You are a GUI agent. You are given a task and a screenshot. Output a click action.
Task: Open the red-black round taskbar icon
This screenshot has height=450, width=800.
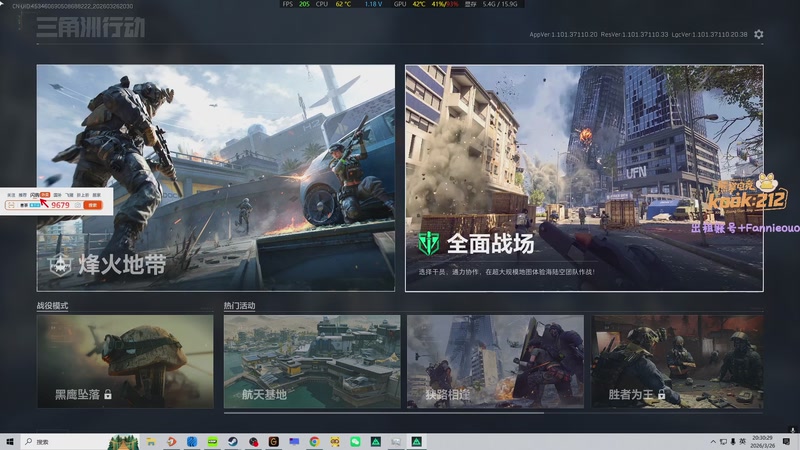253,442
